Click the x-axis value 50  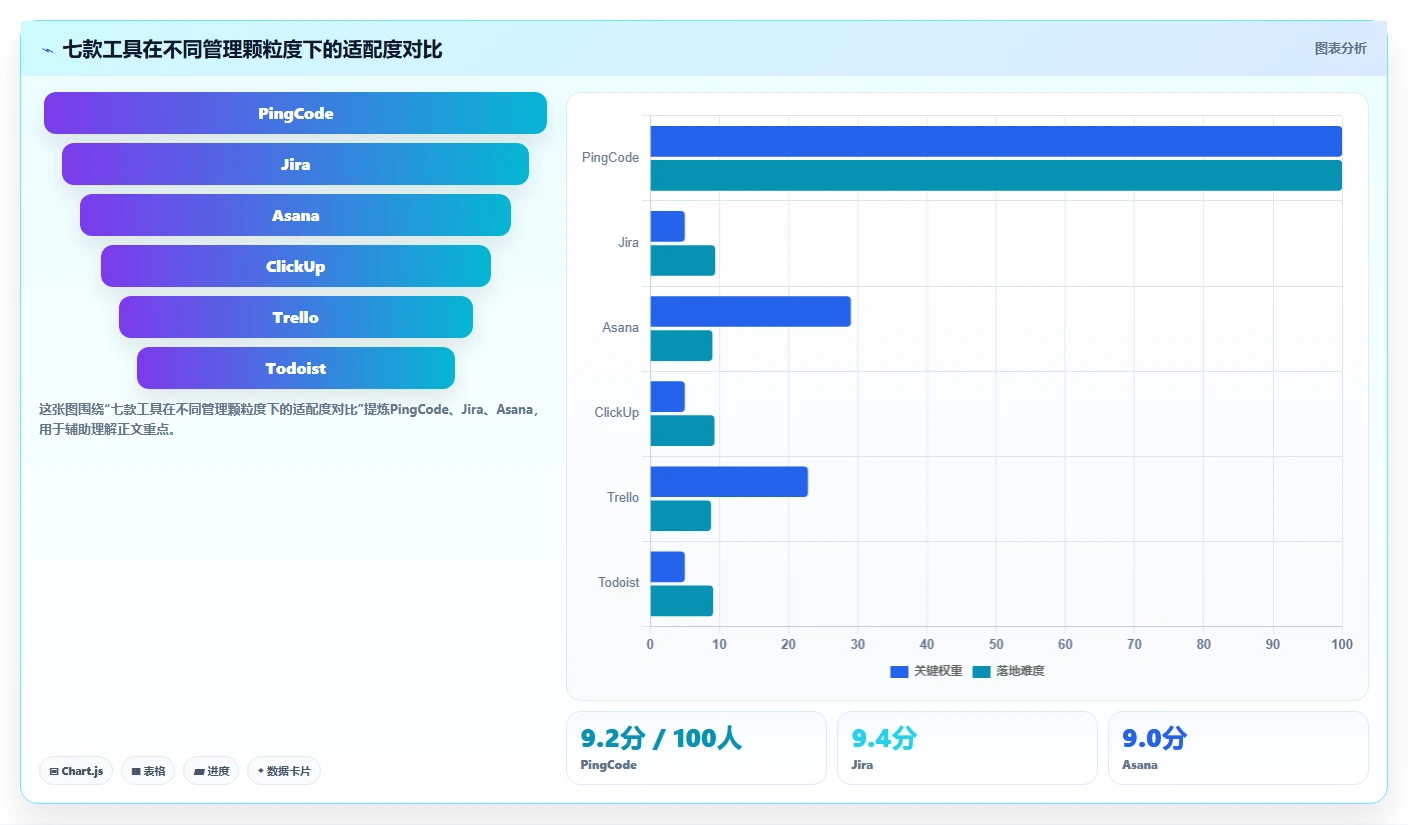click(996, 644)
